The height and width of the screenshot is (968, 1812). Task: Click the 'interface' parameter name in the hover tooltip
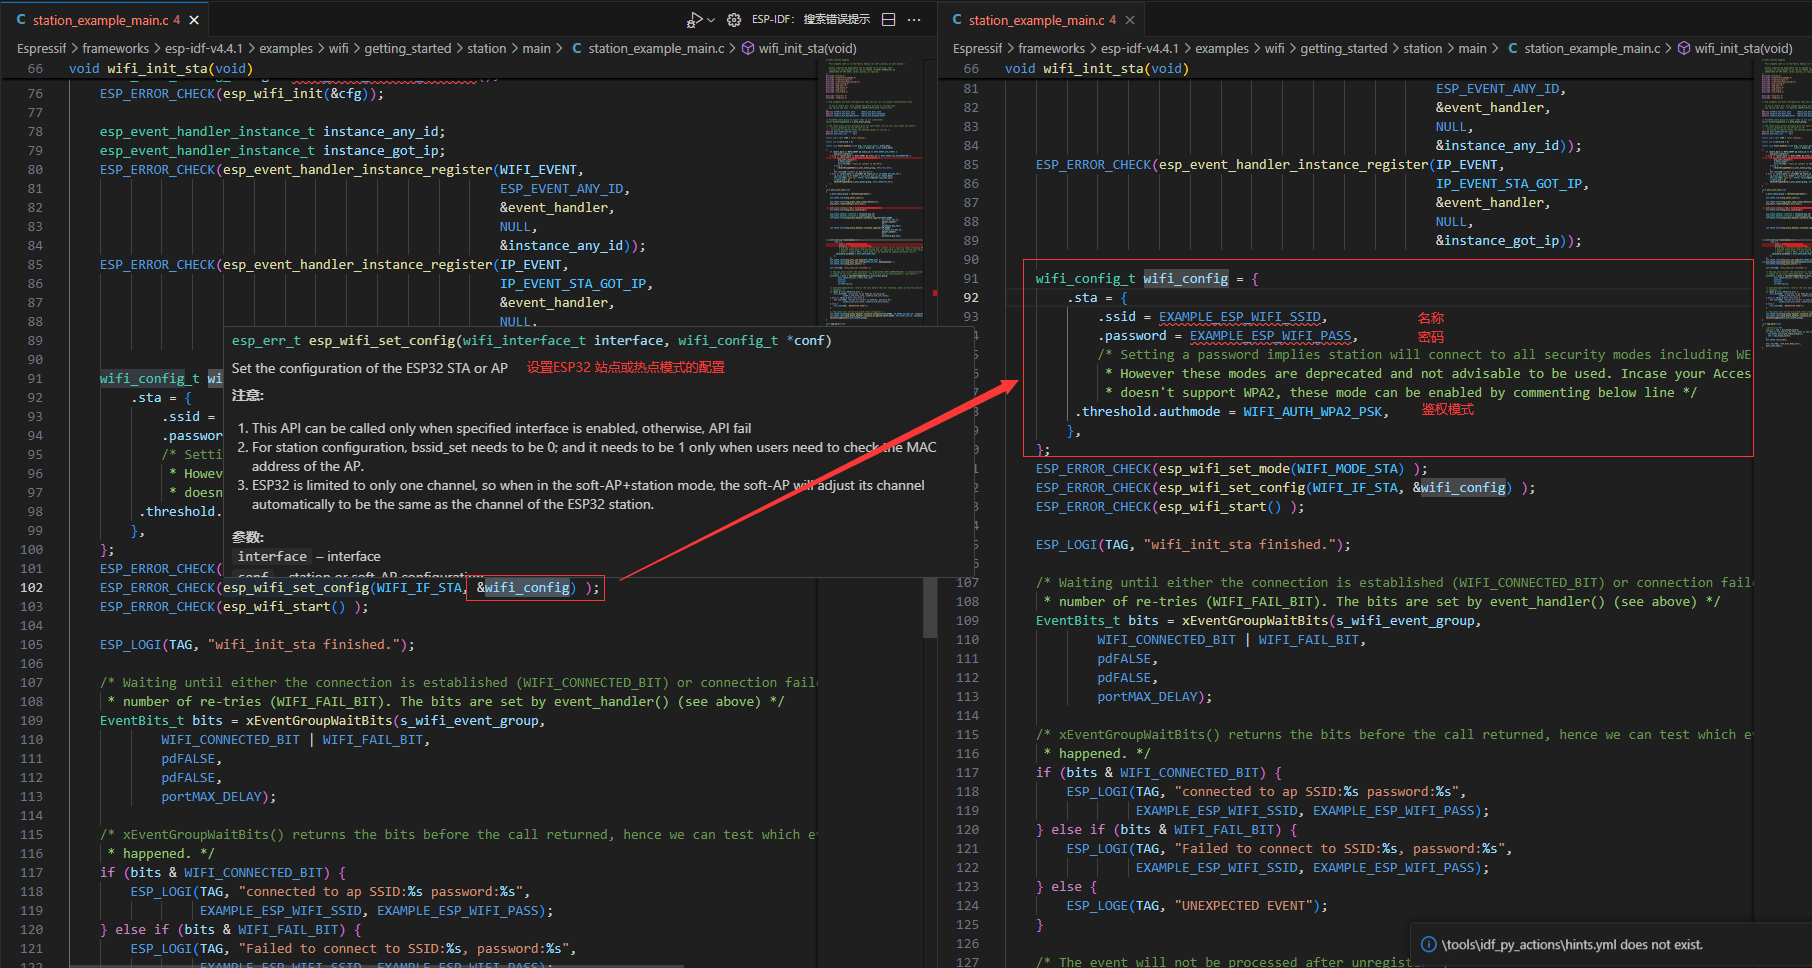[272, 557]
